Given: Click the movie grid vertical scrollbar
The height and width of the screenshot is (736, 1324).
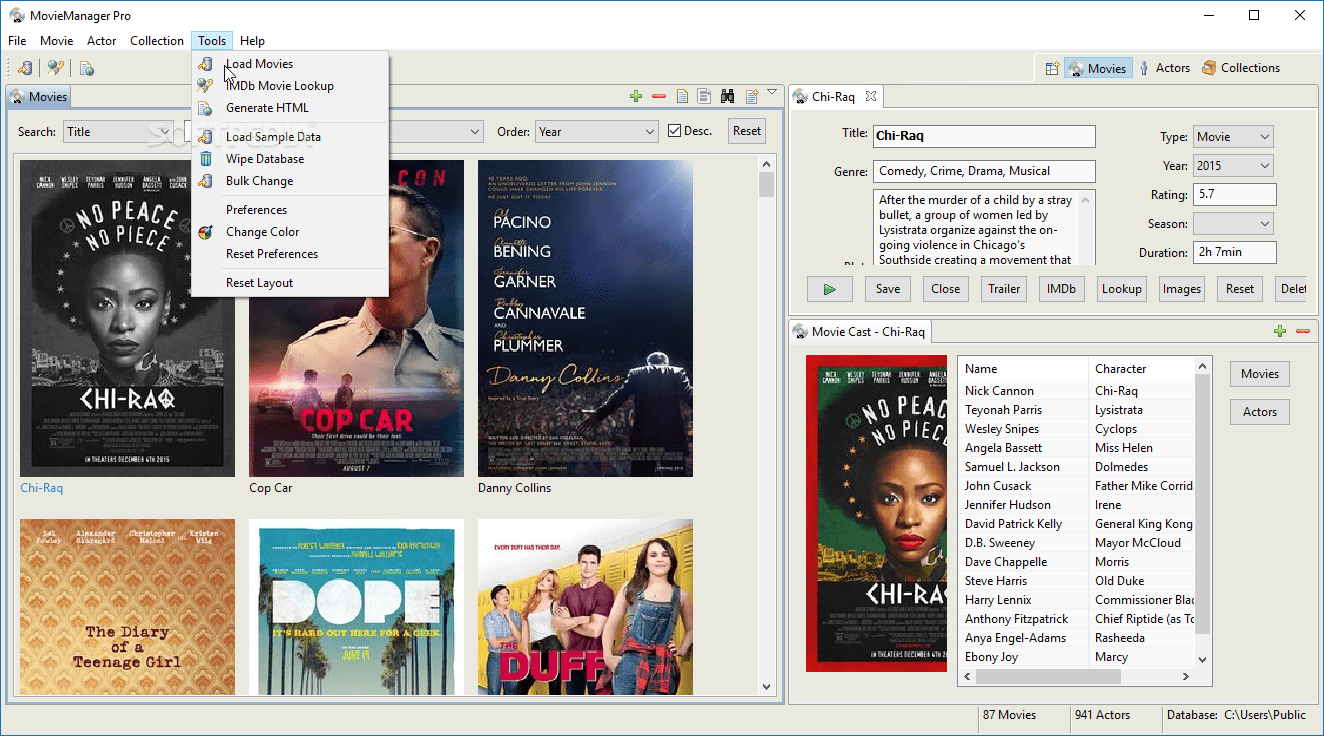Looking at the screenshot, I should [x=767, y=425].
